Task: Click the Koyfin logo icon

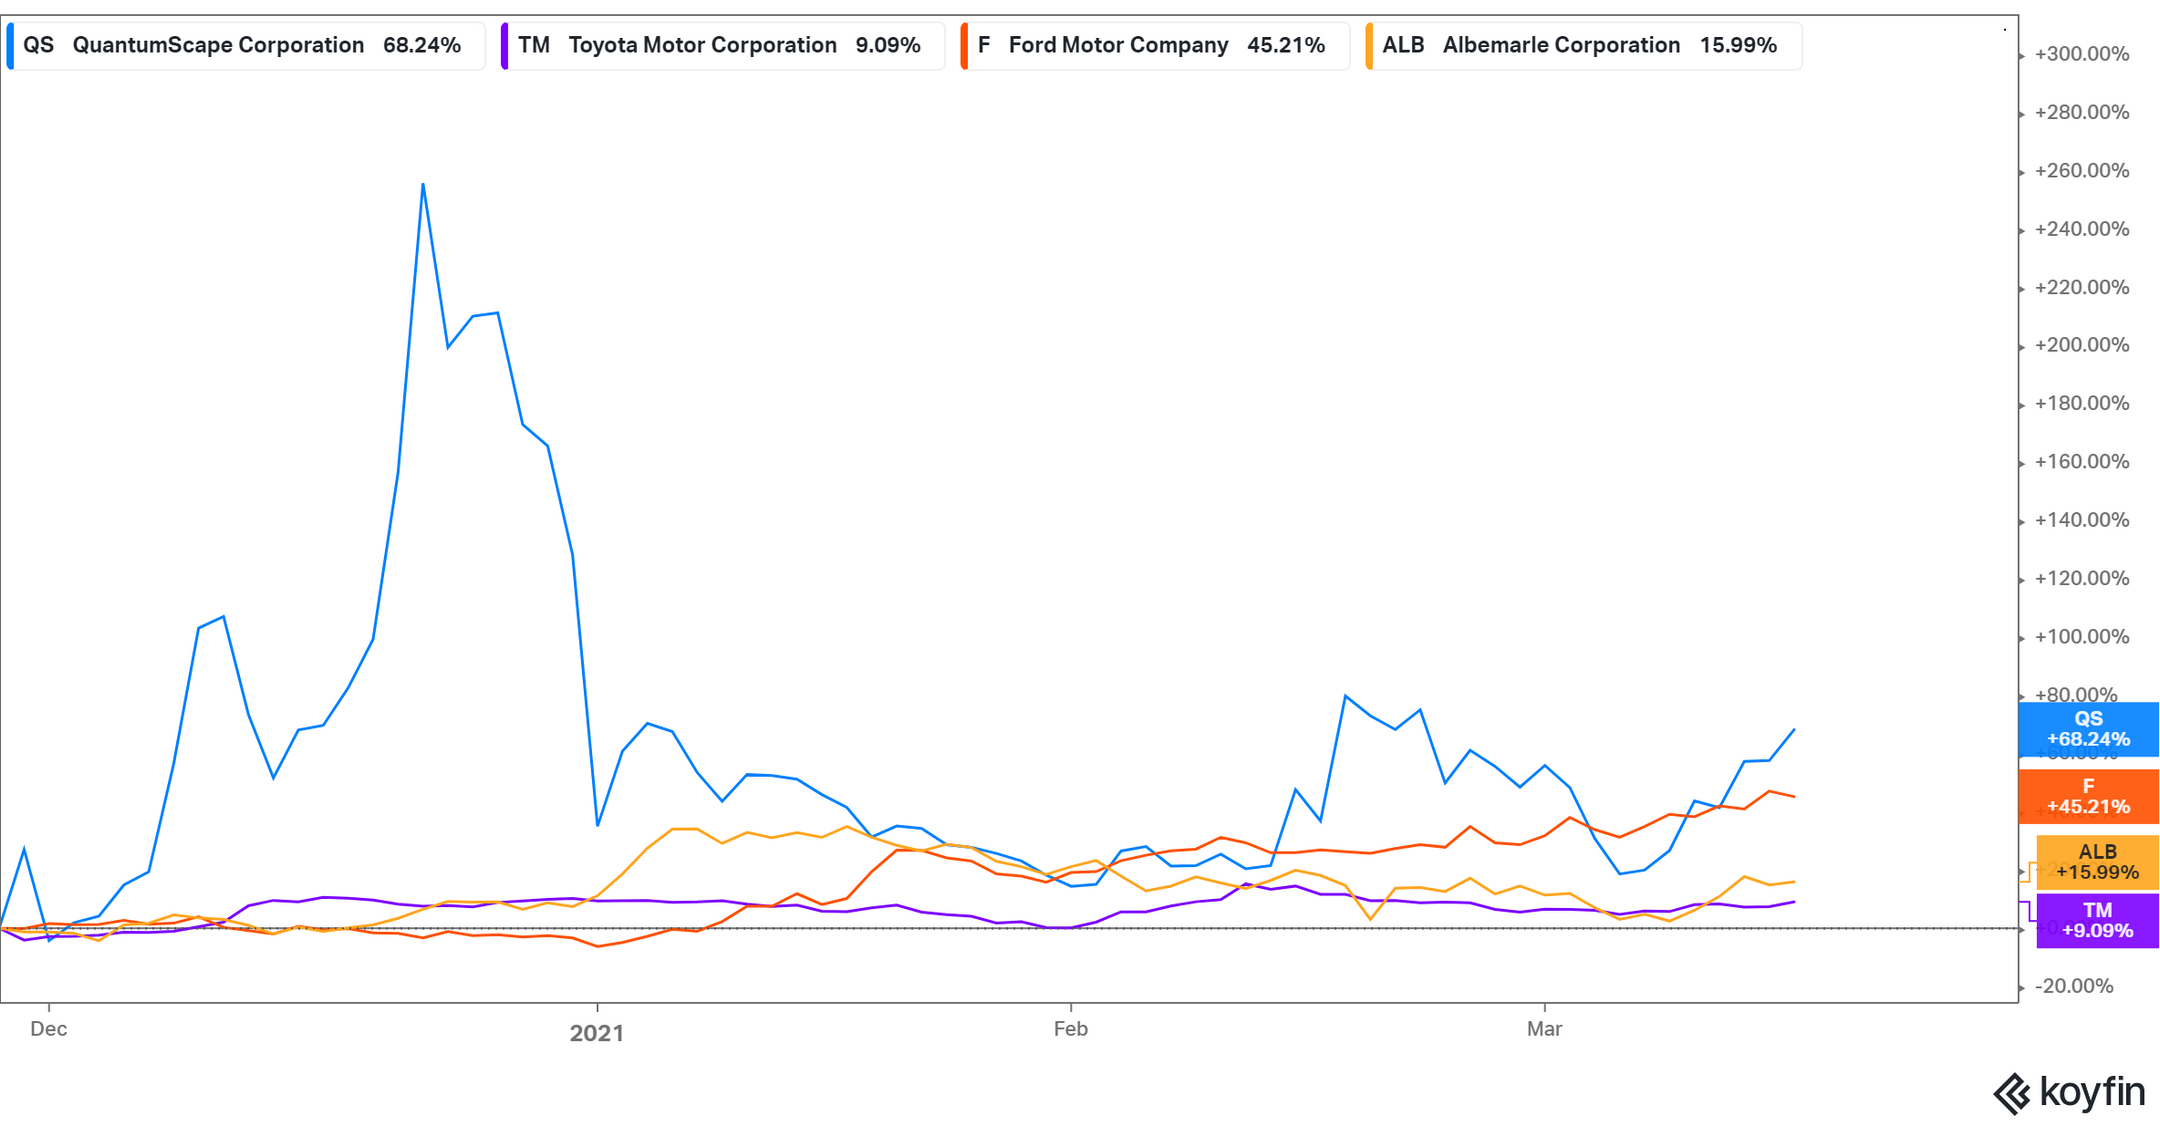Action: click(2011, 1093)
